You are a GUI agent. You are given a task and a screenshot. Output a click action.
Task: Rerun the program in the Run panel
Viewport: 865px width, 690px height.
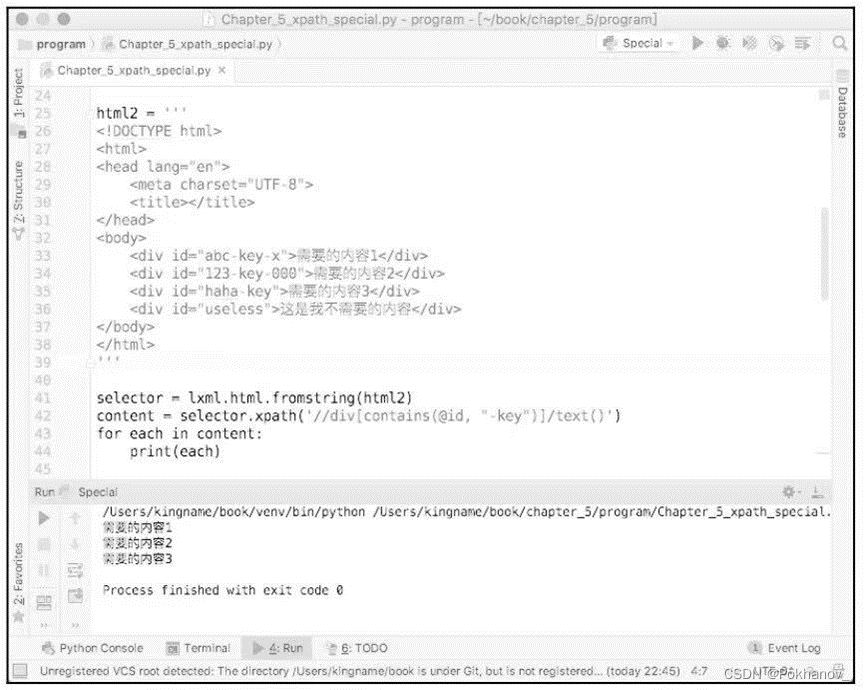[41, 518]
